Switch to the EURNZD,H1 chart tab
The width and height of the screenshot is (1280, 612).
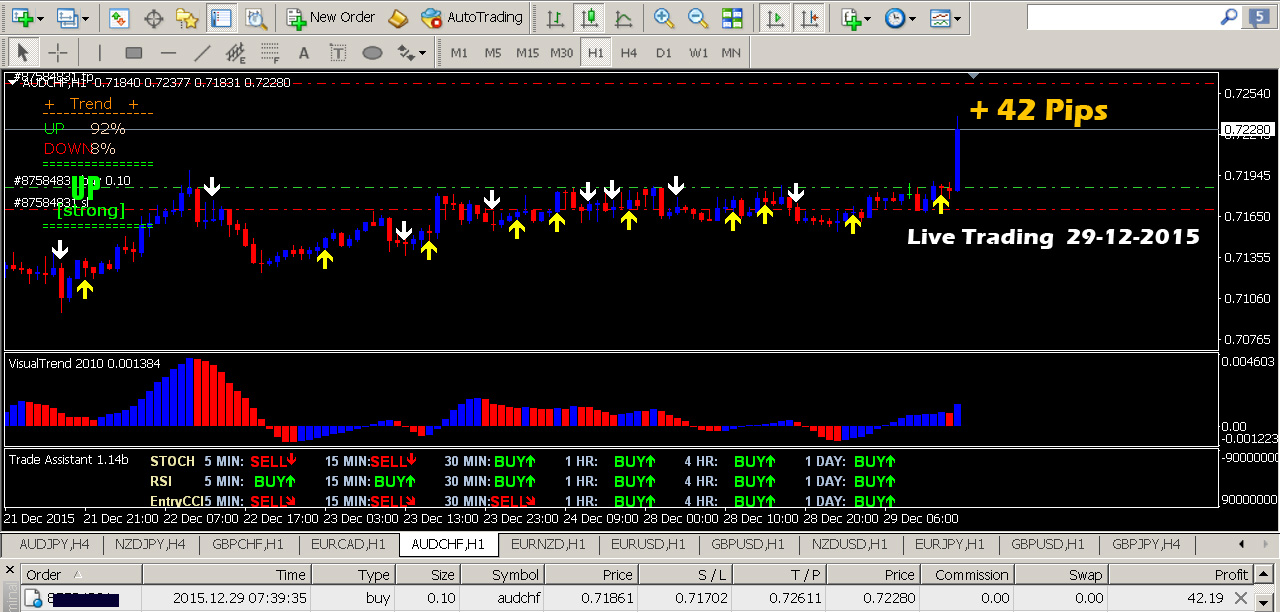[548, 545]
